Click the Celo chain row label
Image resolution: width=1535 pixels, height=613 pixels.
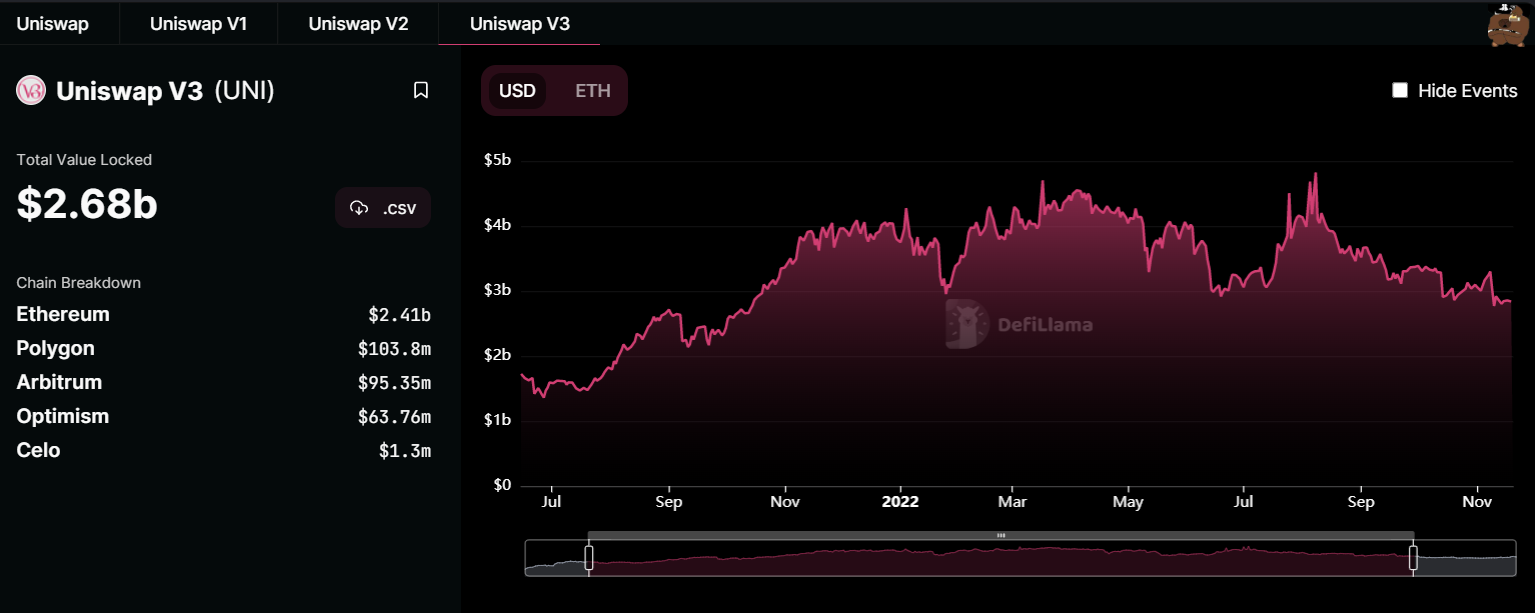38,450
